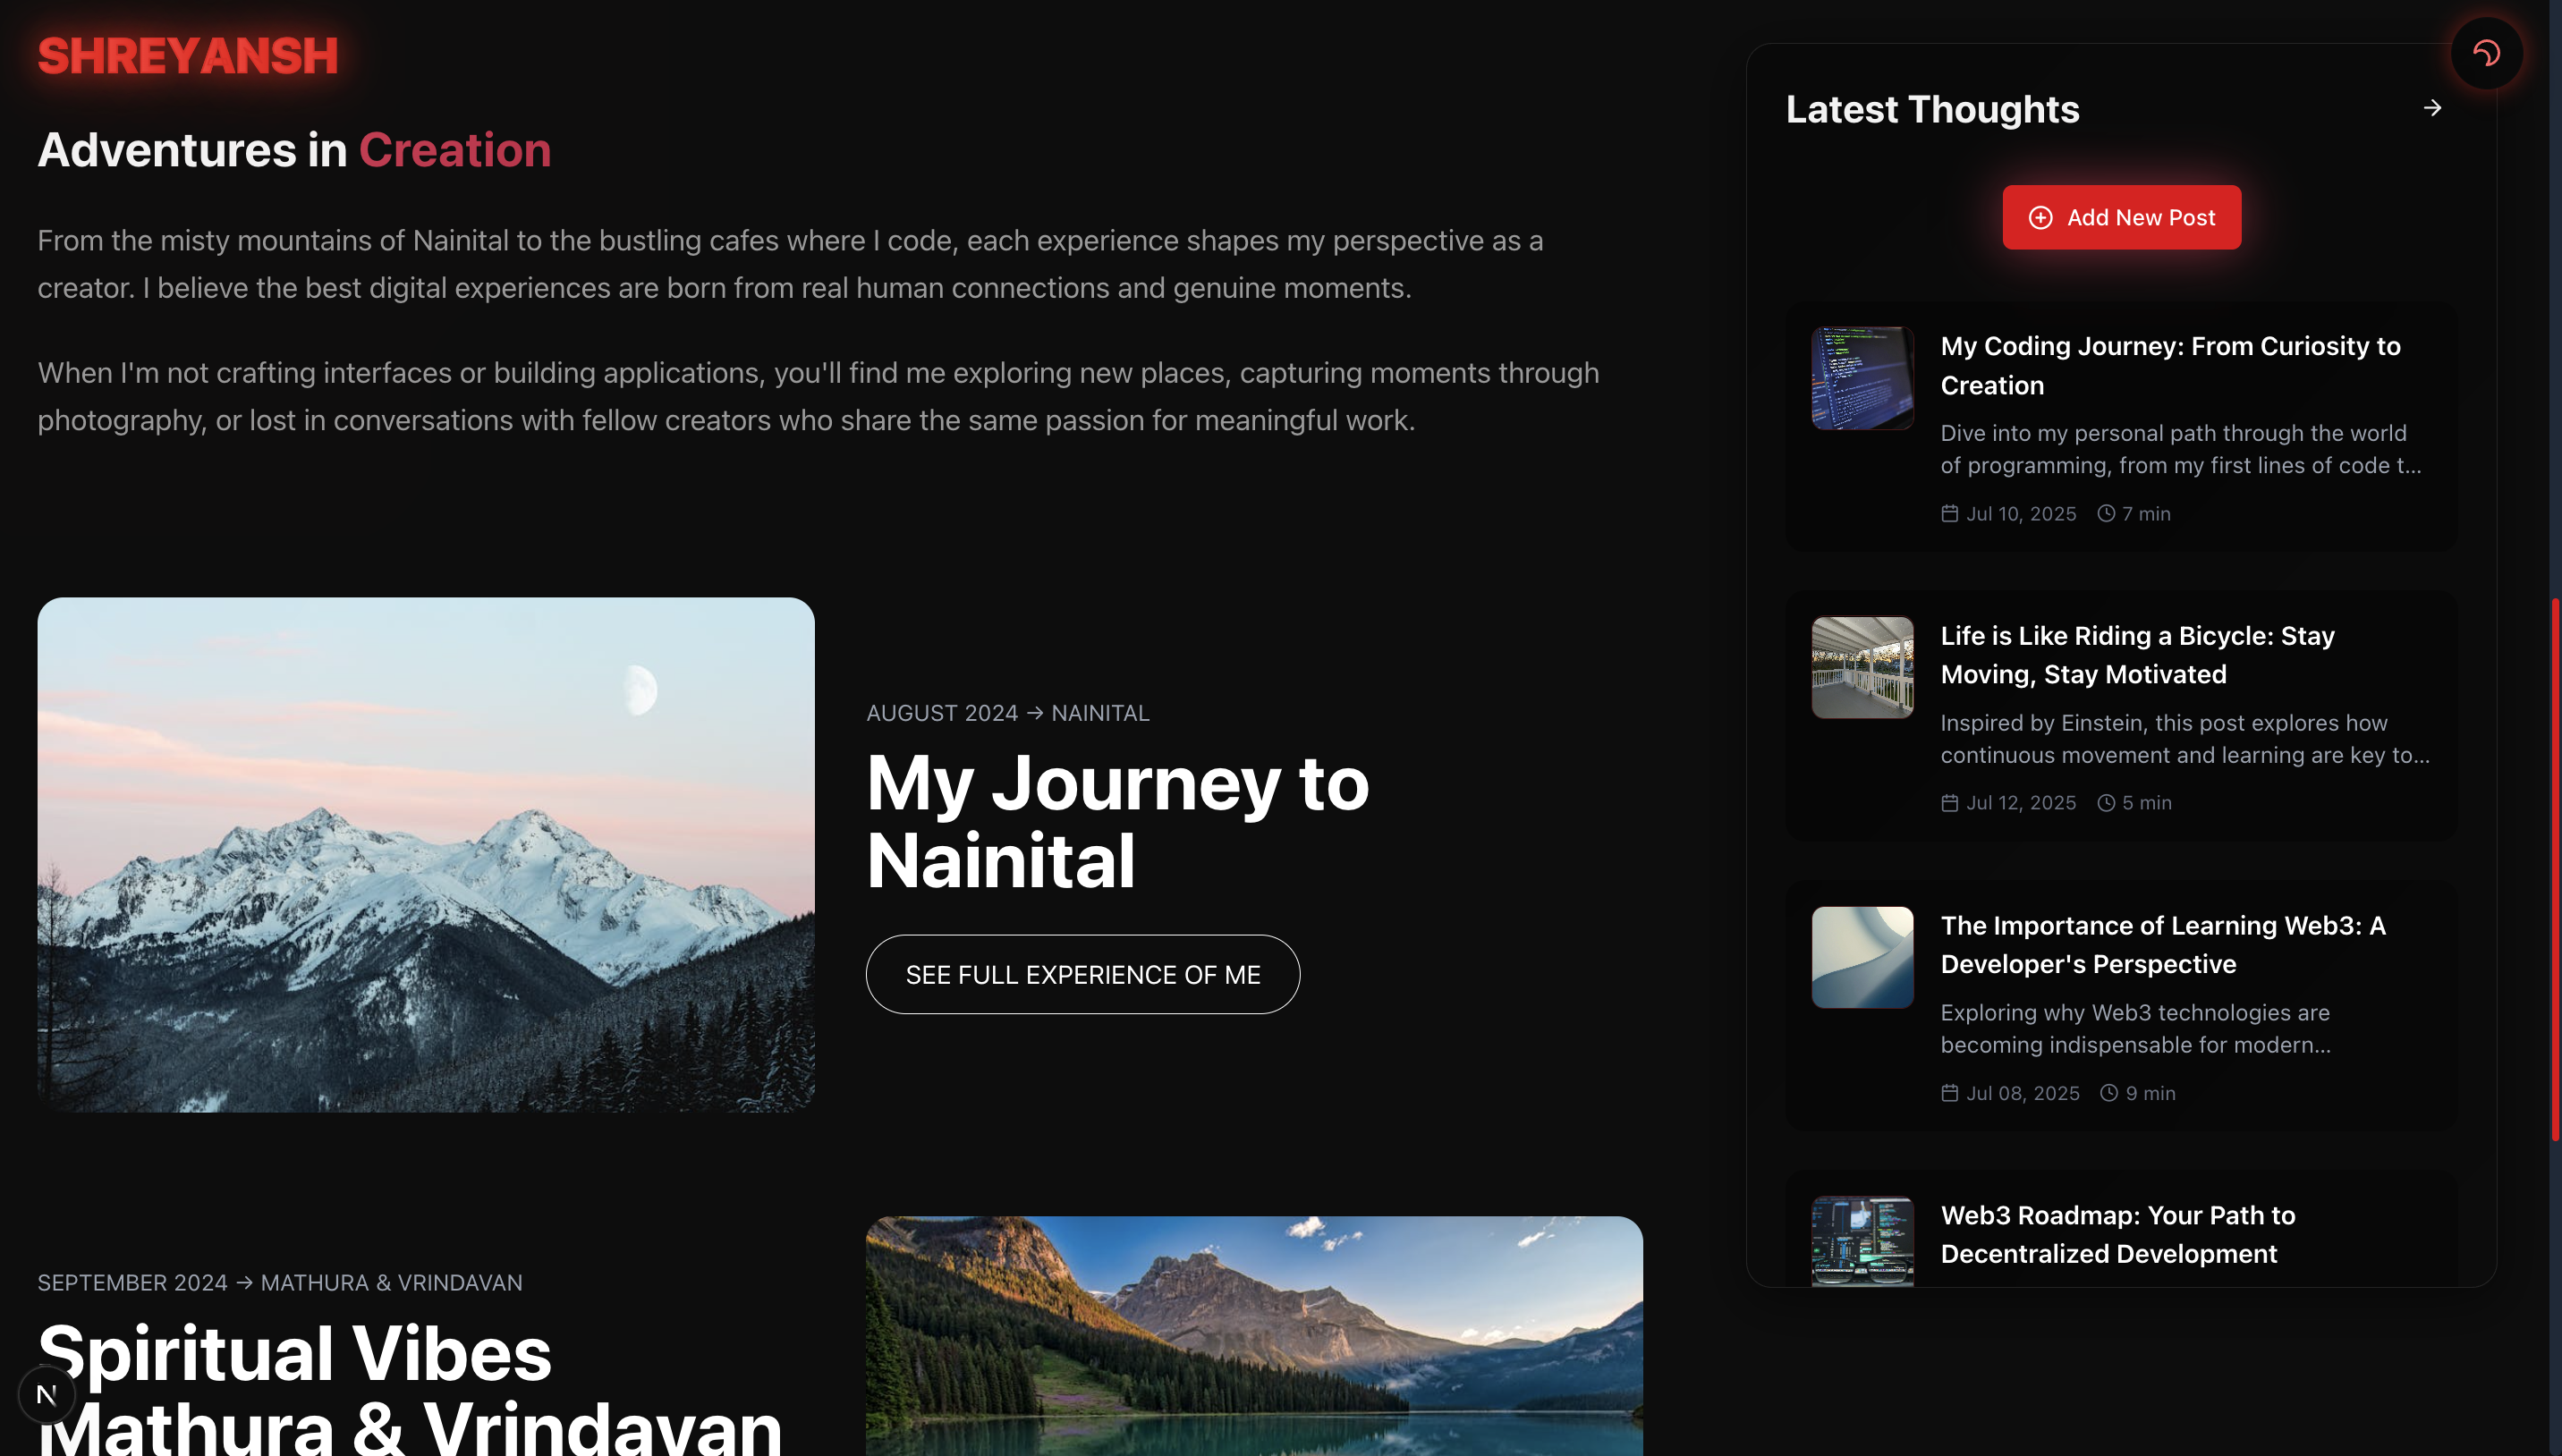Open the SHREYANSH logo link

click(x=188, y=56)
